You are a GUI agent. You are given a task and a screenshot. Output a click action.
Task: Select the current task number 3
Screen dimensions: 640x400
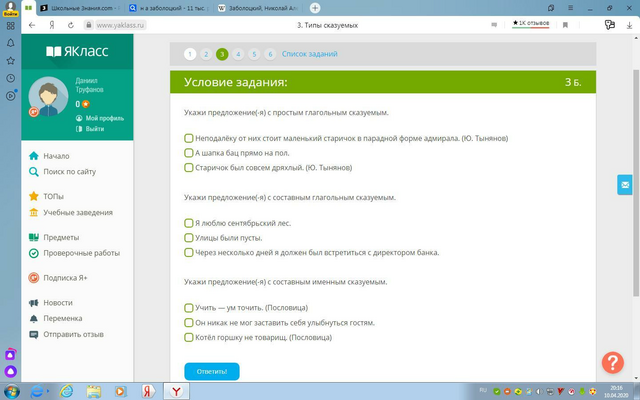click(x=222, y=54)
